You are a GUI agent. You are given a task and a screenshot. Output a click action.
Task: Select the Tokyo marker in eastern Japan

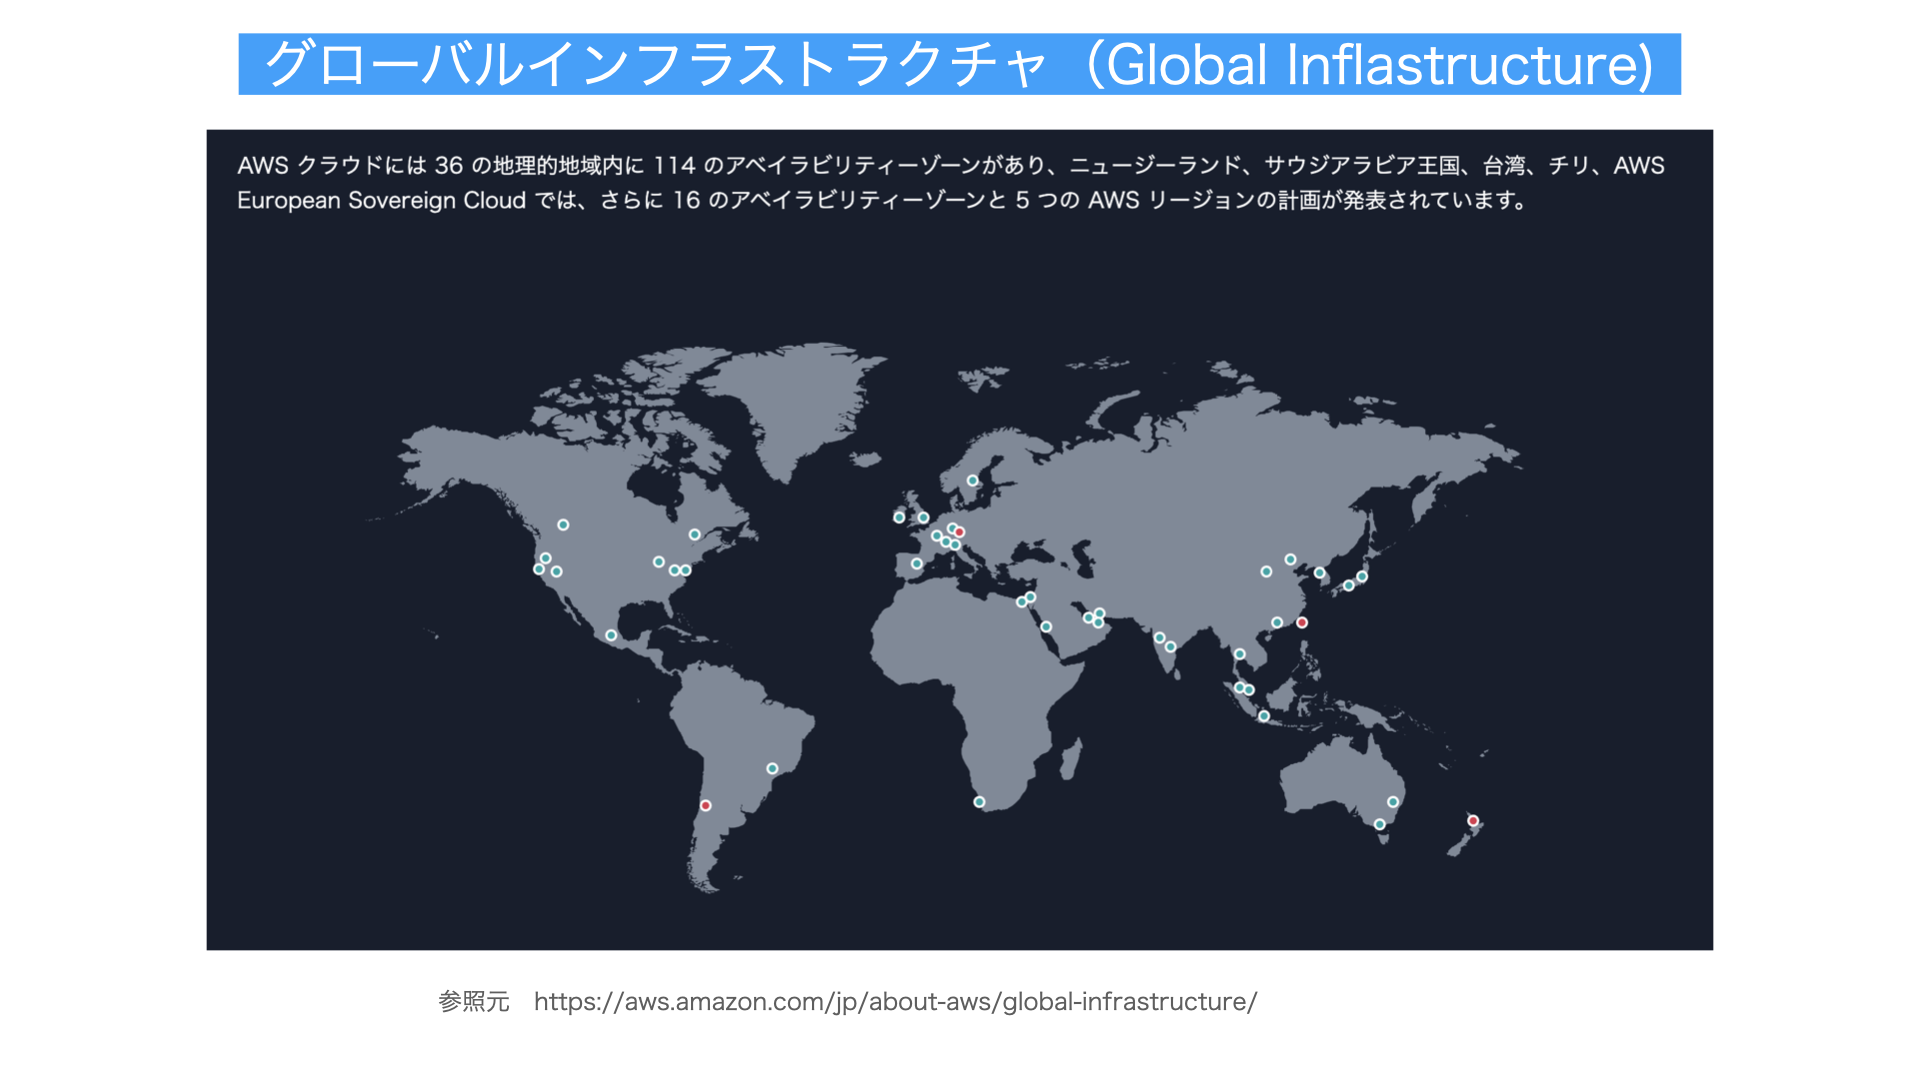click(1362, 576)
